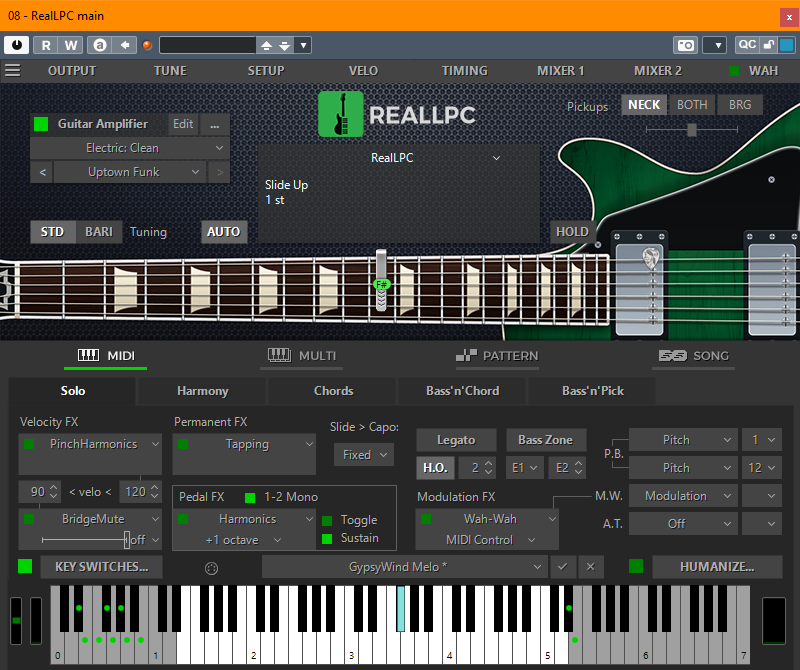Toggle Harmonics pedal FX on/off
The width and height of the screenshot is (800, 670).
(183, 519)
